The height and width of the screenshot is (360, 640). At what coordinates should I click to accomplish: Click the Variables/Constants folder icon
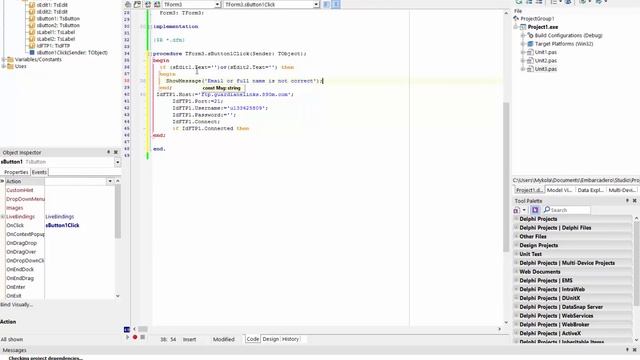[x=11, y=60]
